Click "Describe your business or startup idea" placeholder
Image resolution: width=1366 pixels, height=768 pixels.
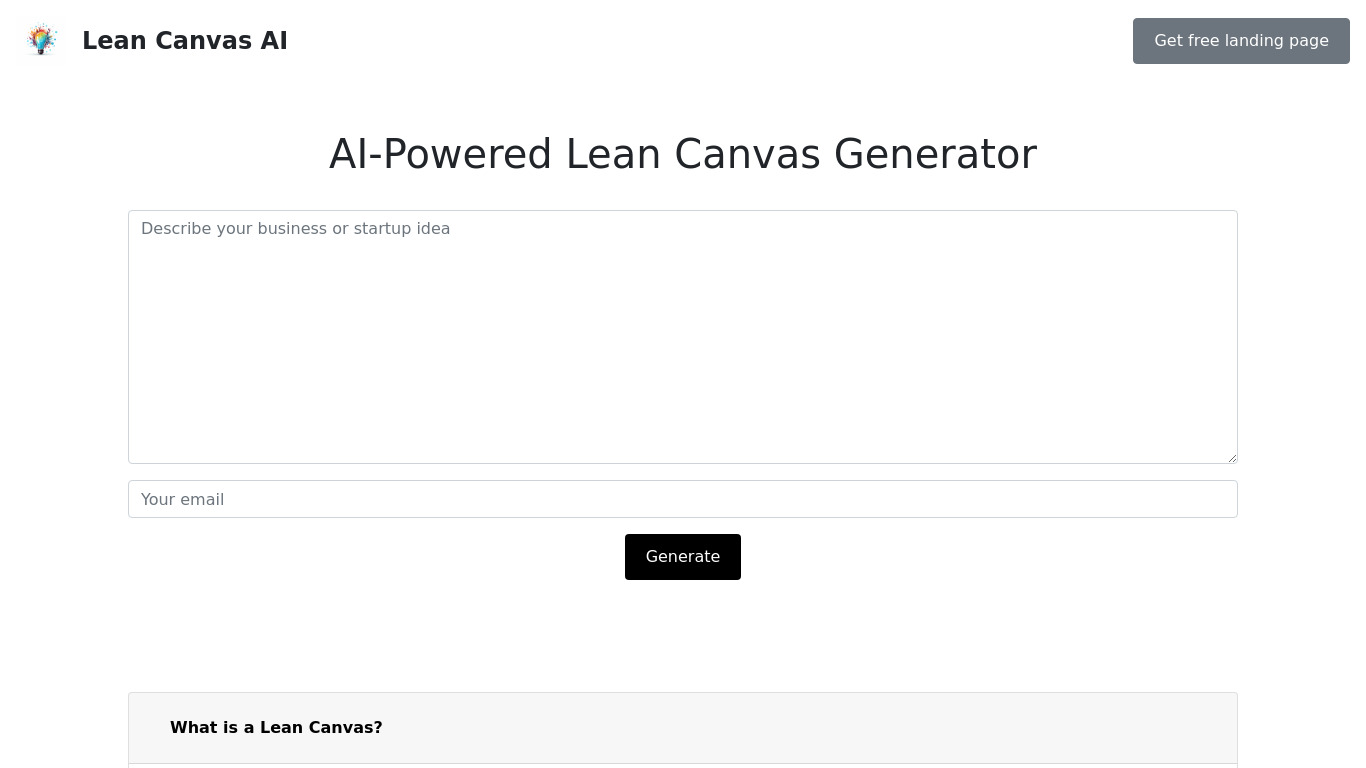(296, 229)
